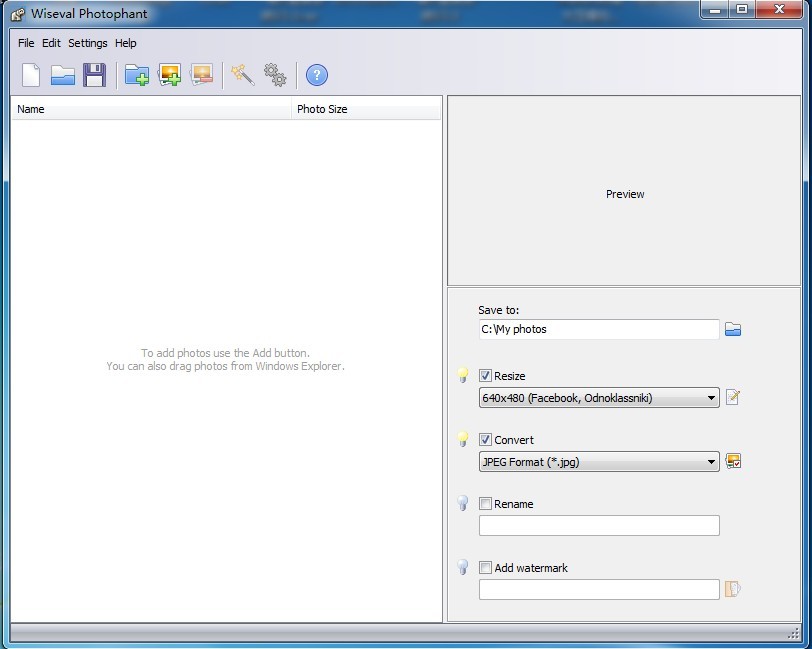Open the Settings menu
This screenshot has width=812, height=649.
(x=88, y=43)
